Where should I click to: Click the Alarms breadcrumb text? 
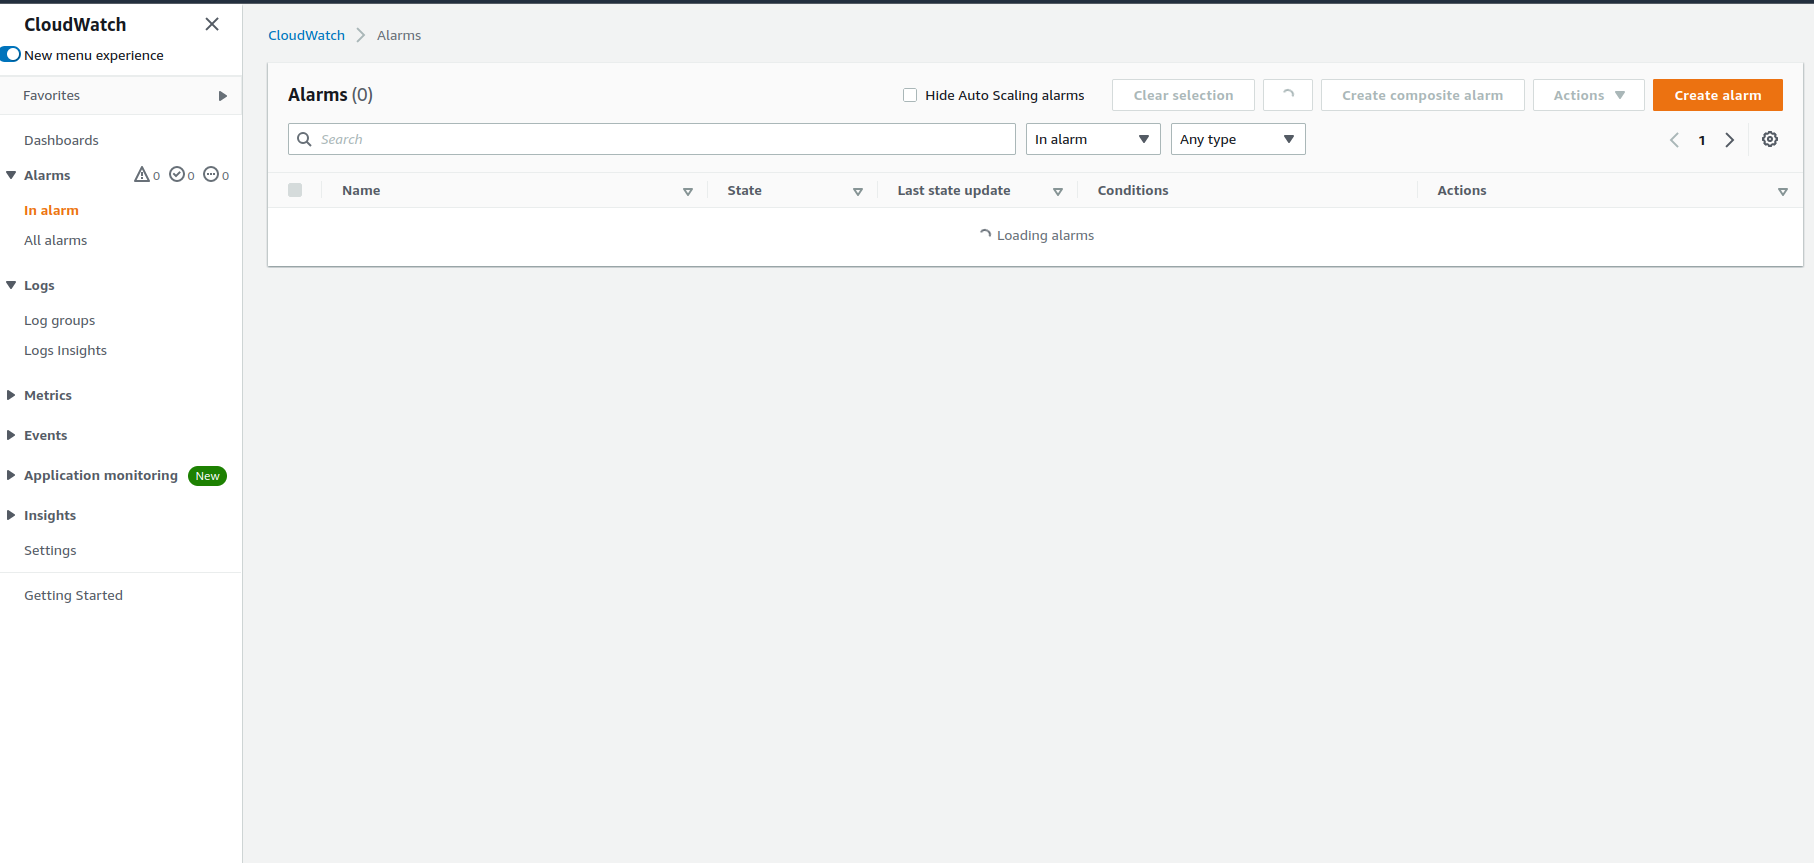click(x=399, y=35)
